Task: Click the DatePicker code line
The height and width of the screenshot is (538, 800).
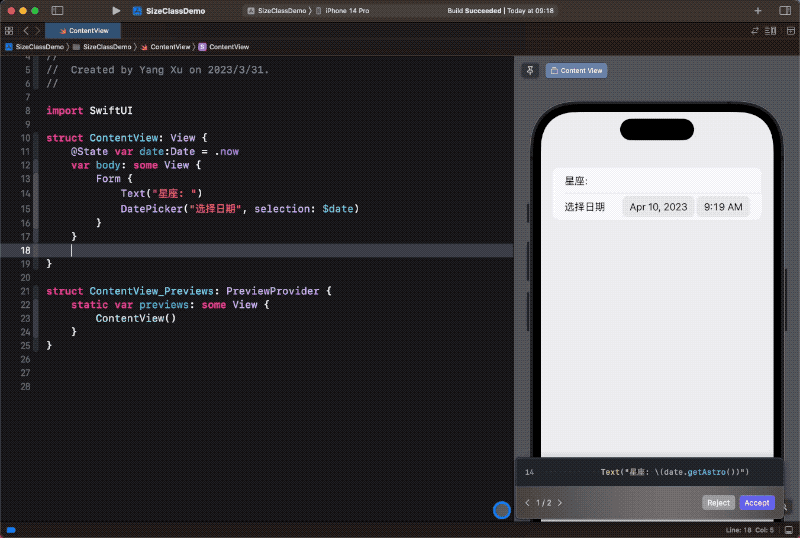Action: pos(240,209)
